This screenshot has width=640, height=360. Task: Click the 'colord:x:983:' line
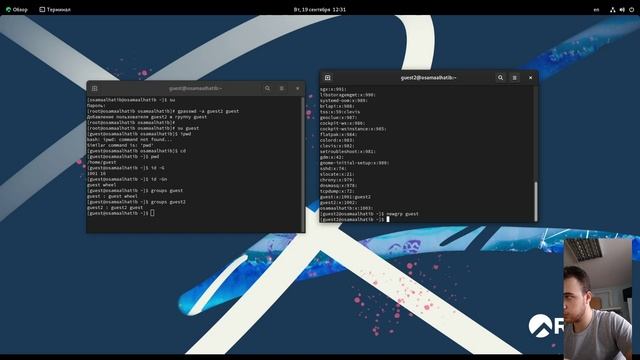coord(337,140)
